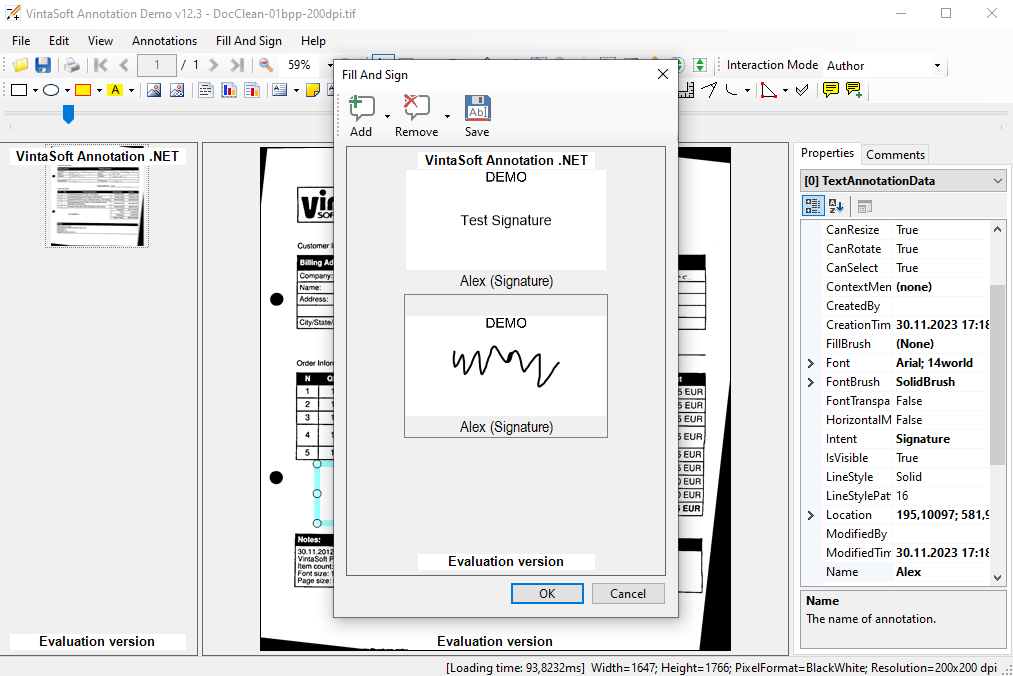Select the rectangle annotation tool
Image resolution: width=1013 pixels, height=676 pixels.
point(18,90)
